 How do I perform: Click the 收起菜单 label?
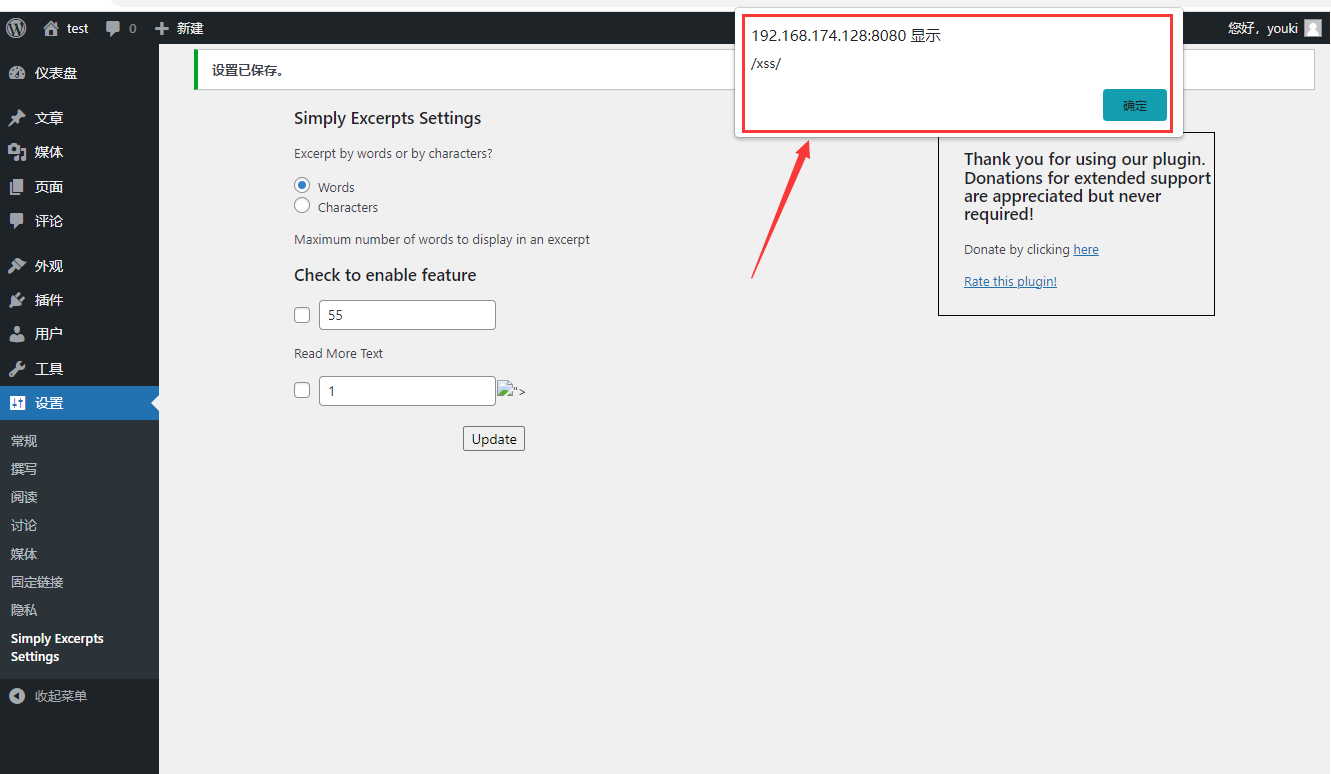click(61, 696)
